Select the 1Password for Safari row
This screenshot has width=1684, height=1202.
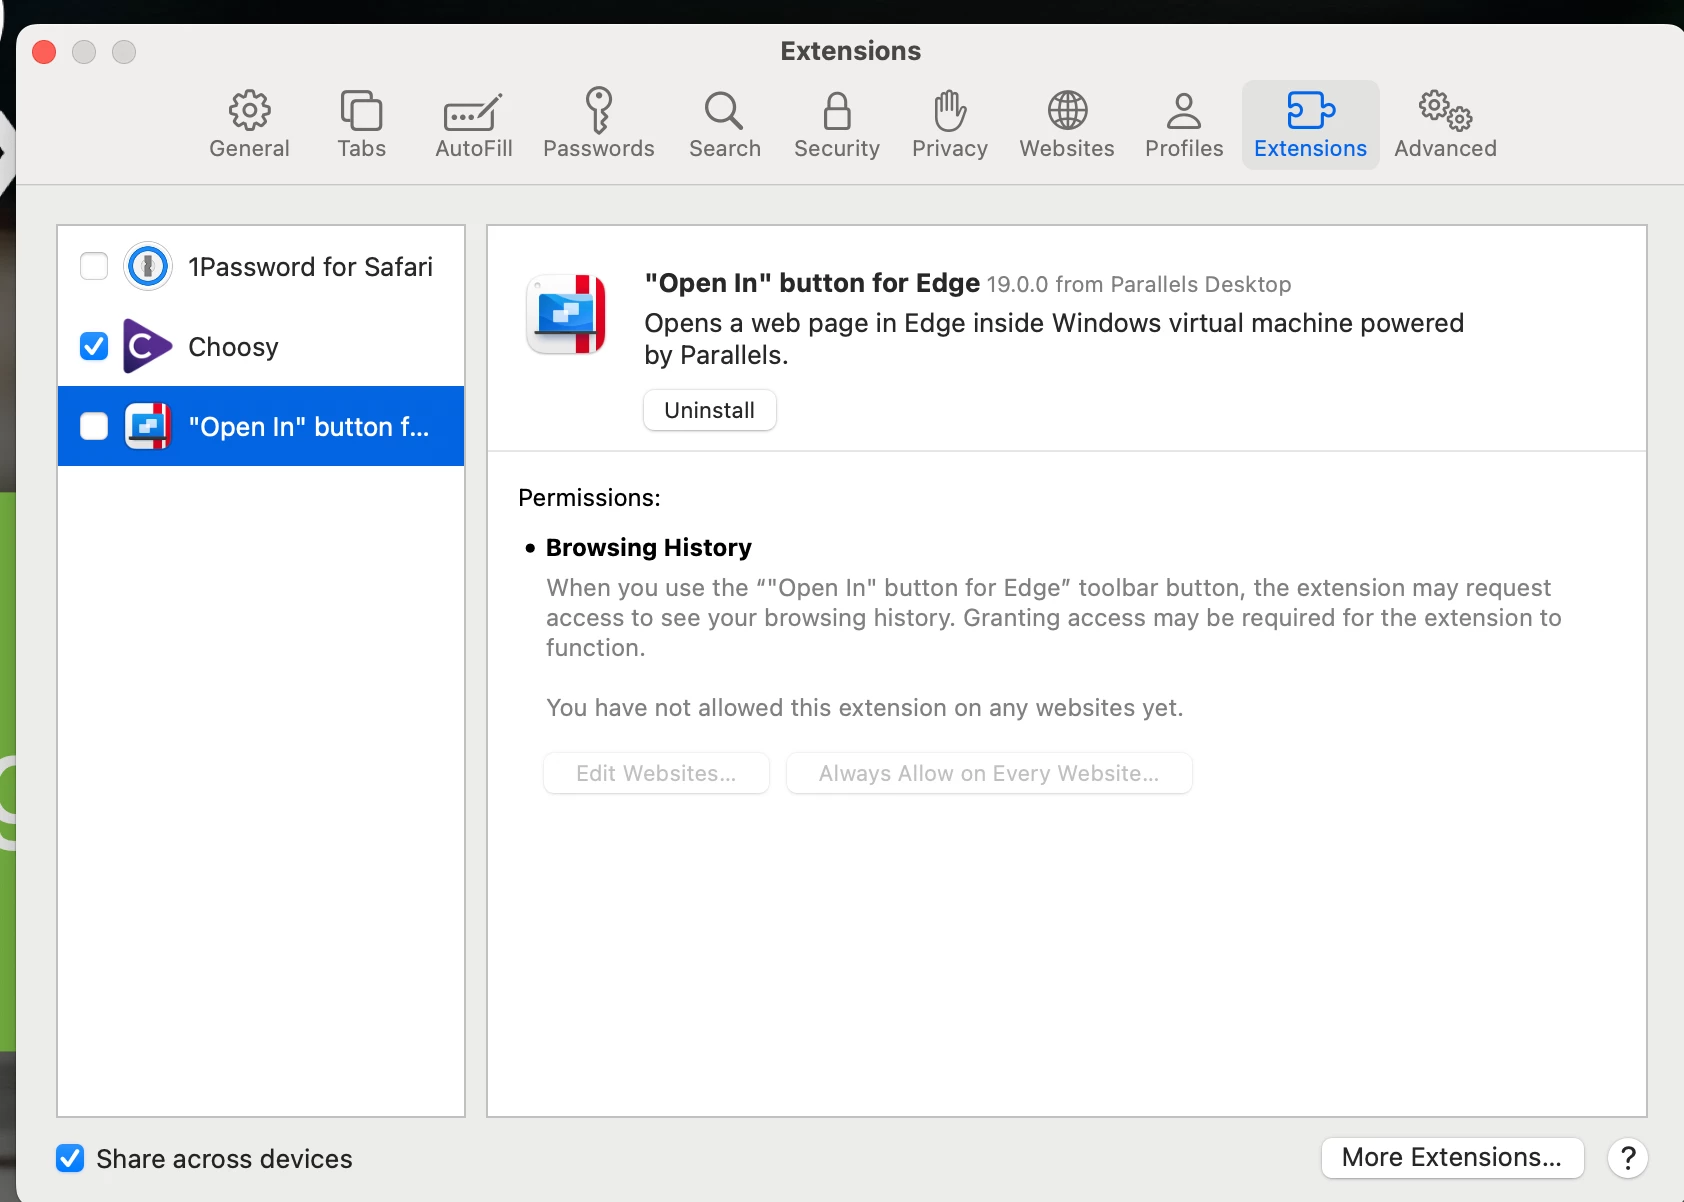[261, 266]
